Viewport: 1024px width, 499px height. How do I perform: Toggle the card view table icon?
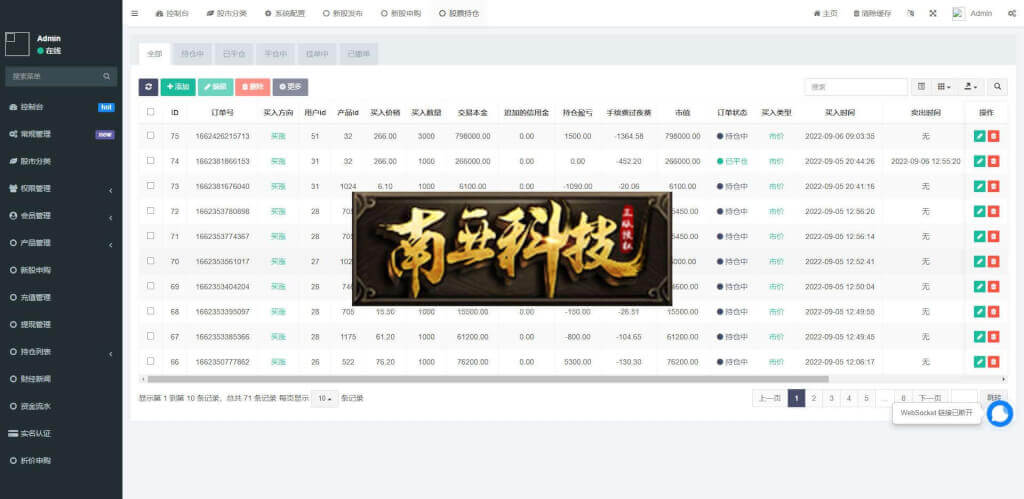point(921,87)
